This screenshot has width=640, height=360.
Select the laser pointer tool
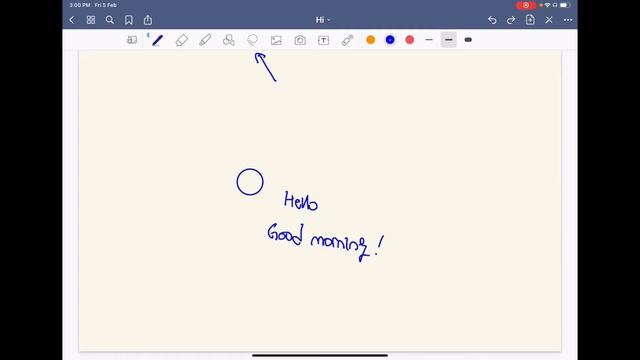tap(347, 40)
